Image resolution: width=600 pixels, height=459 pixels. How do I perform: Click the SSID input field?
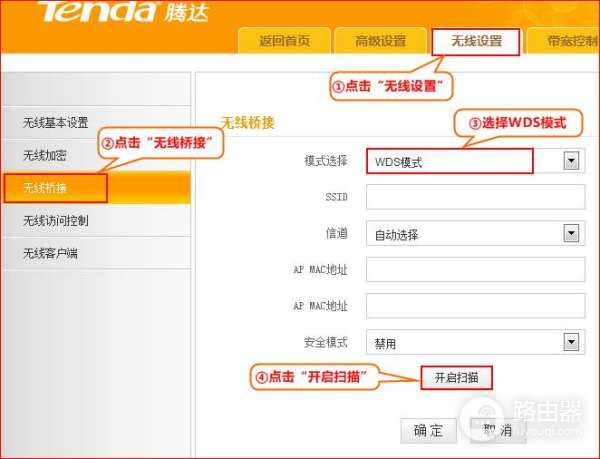pos(476,197)
